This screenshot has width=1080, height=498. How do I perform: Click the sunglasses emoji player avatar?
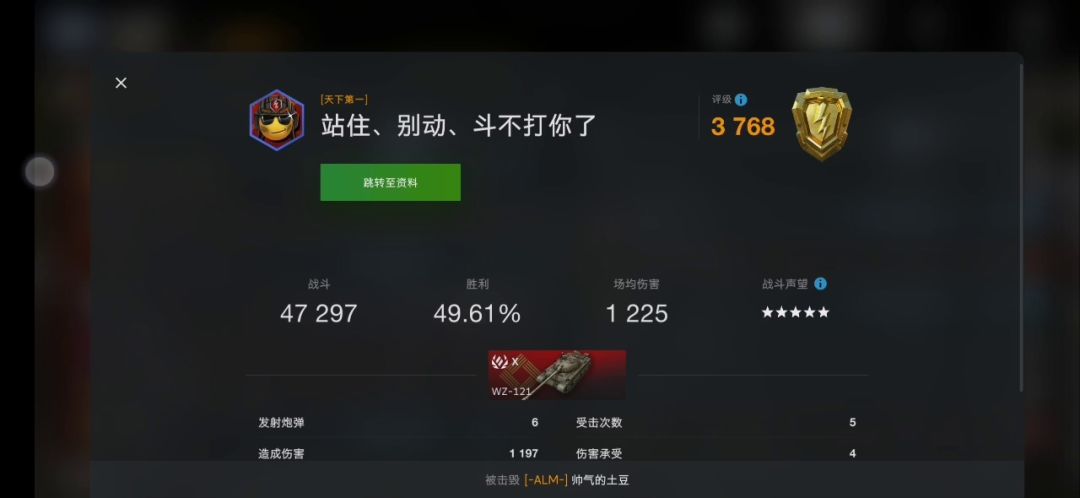pos(277,120)
